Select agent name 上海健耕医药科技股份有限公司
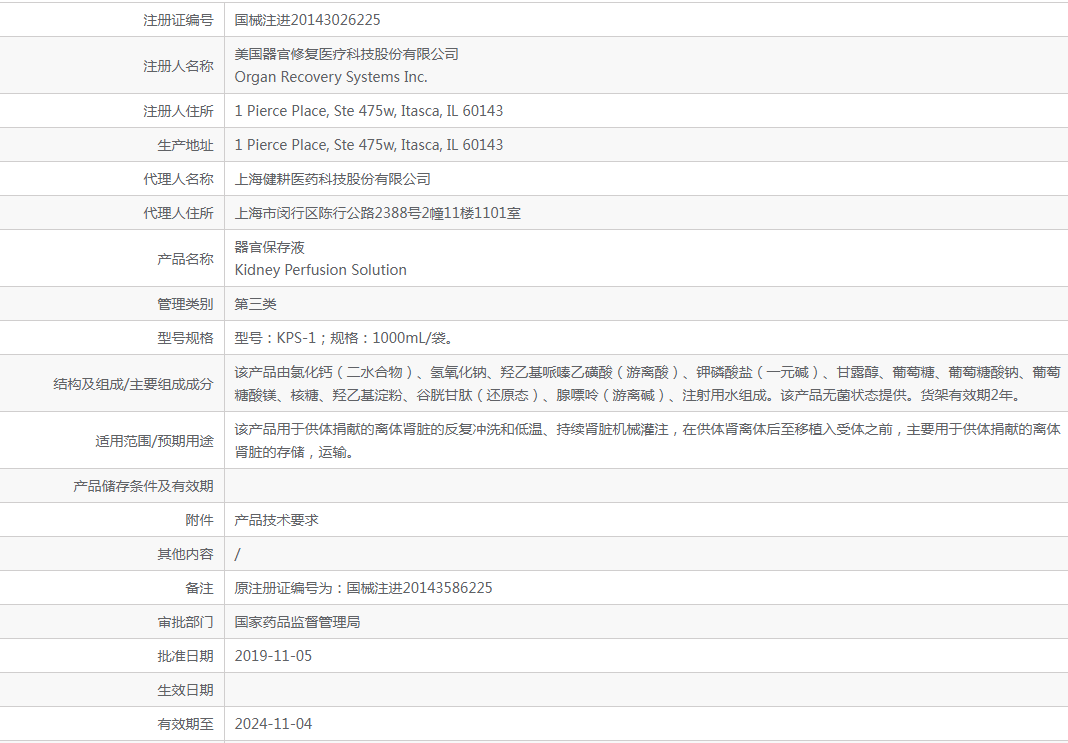The width and height of the screenshot is (1068, 743). 332,179
